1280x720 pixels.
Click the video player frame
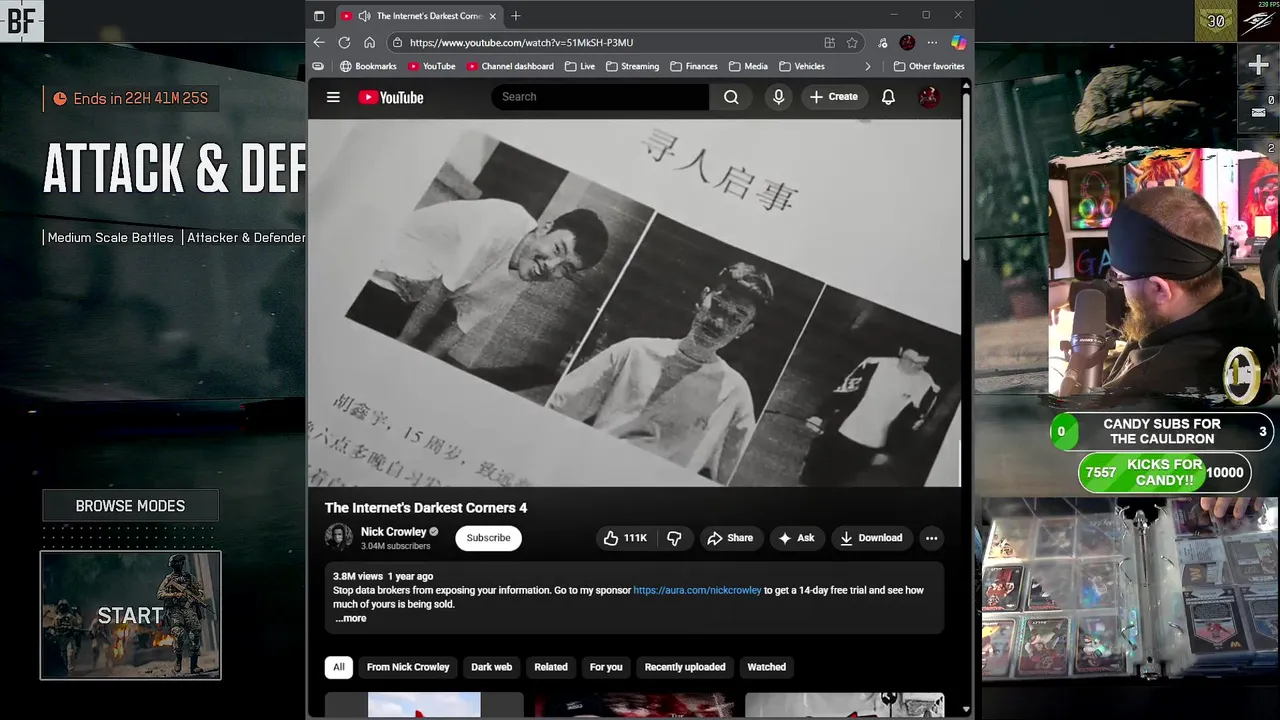[x=634, y=303]
